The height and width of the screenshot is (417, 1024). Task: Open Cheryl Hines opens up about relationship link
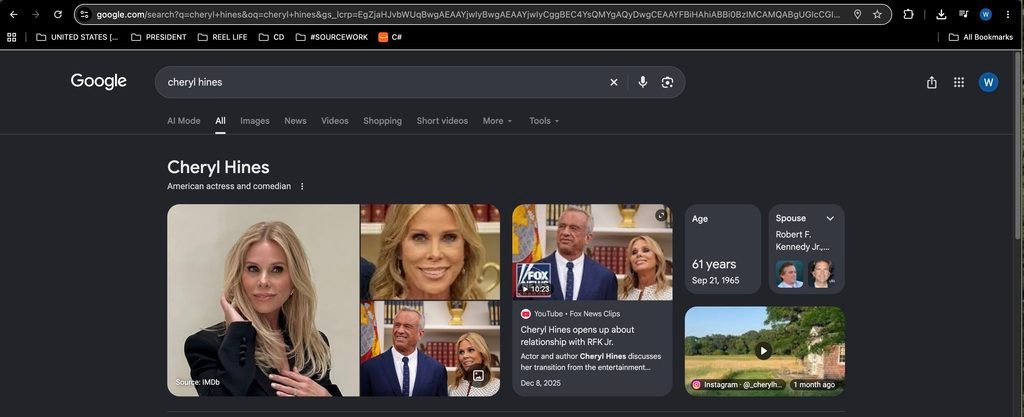coord(577,335)
